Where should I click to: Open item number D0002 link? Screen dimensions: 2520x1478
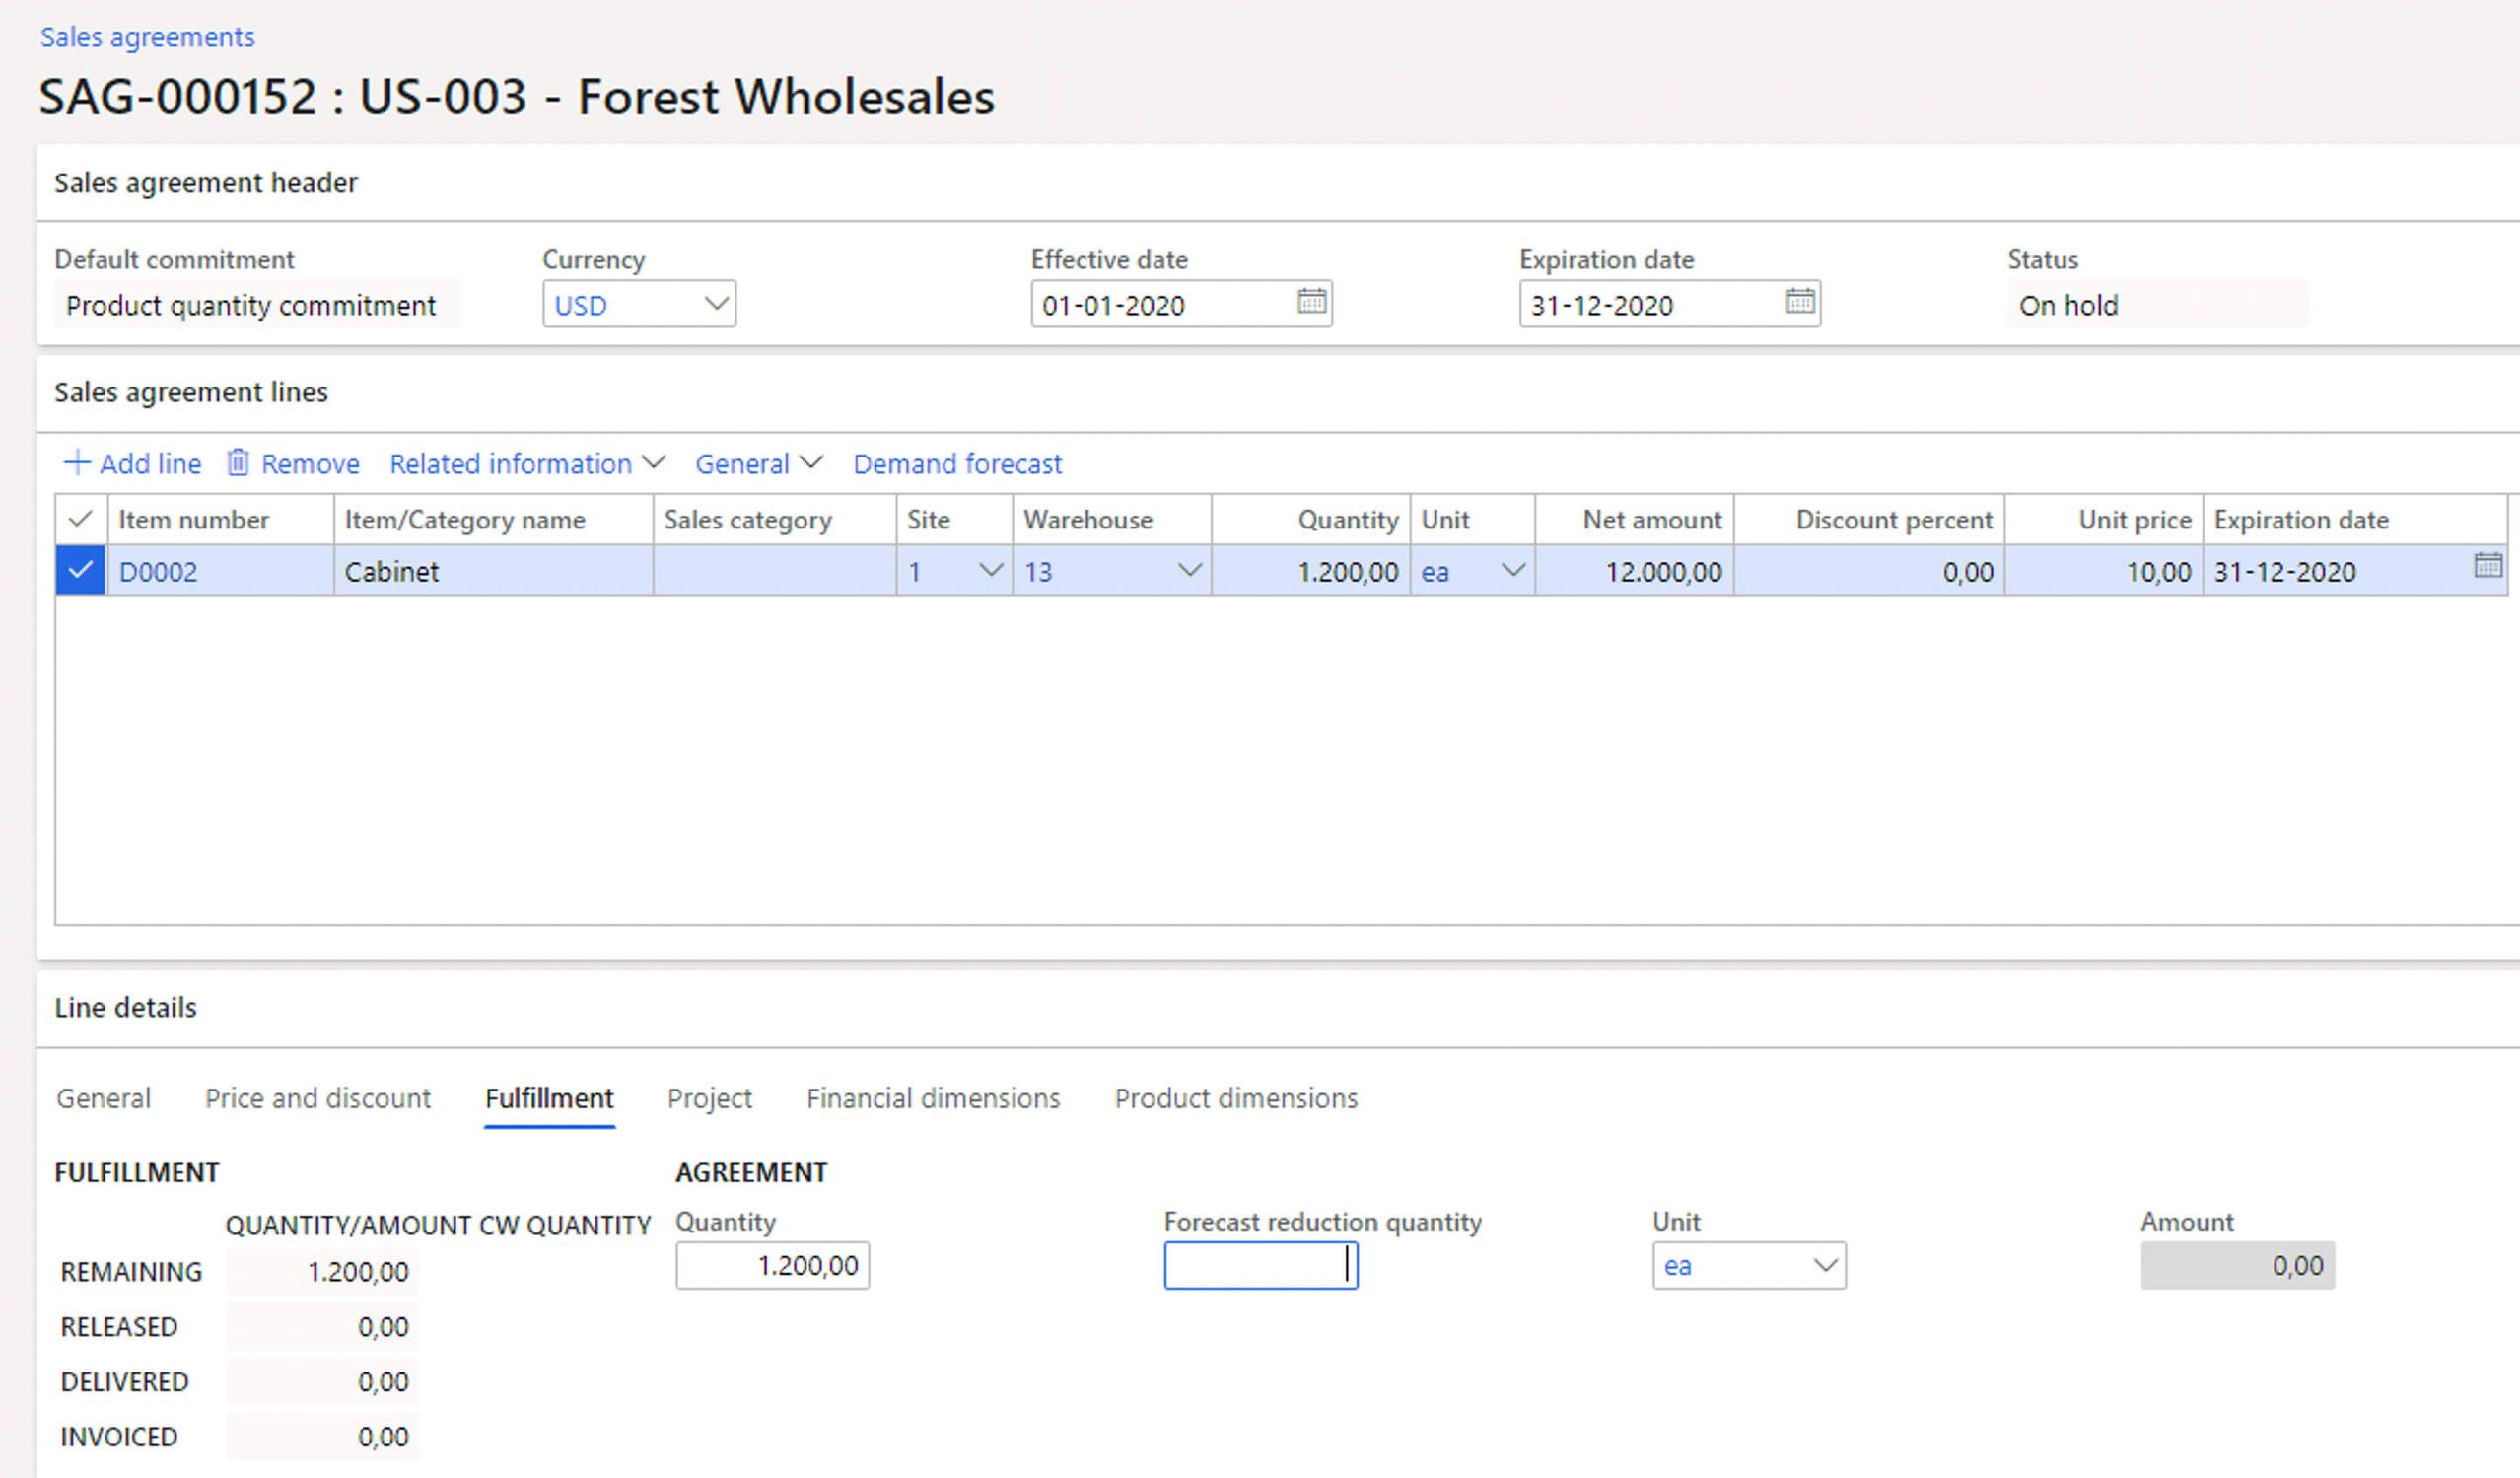click(x=158, y=572)
